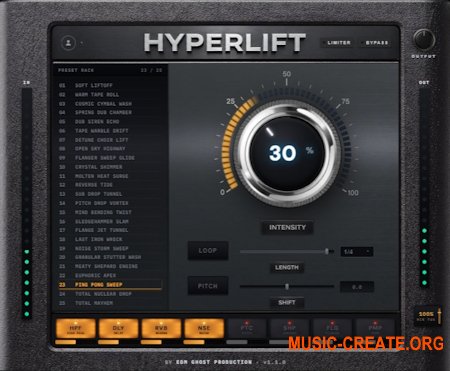Toggle the BYPASS switch

tap(375, 43)
